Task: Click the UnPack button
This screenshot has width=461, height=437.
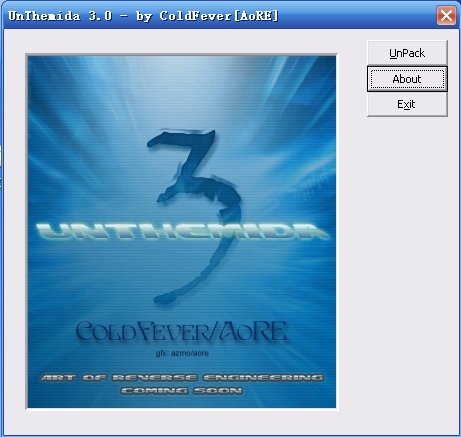Action: pos(407,53)
